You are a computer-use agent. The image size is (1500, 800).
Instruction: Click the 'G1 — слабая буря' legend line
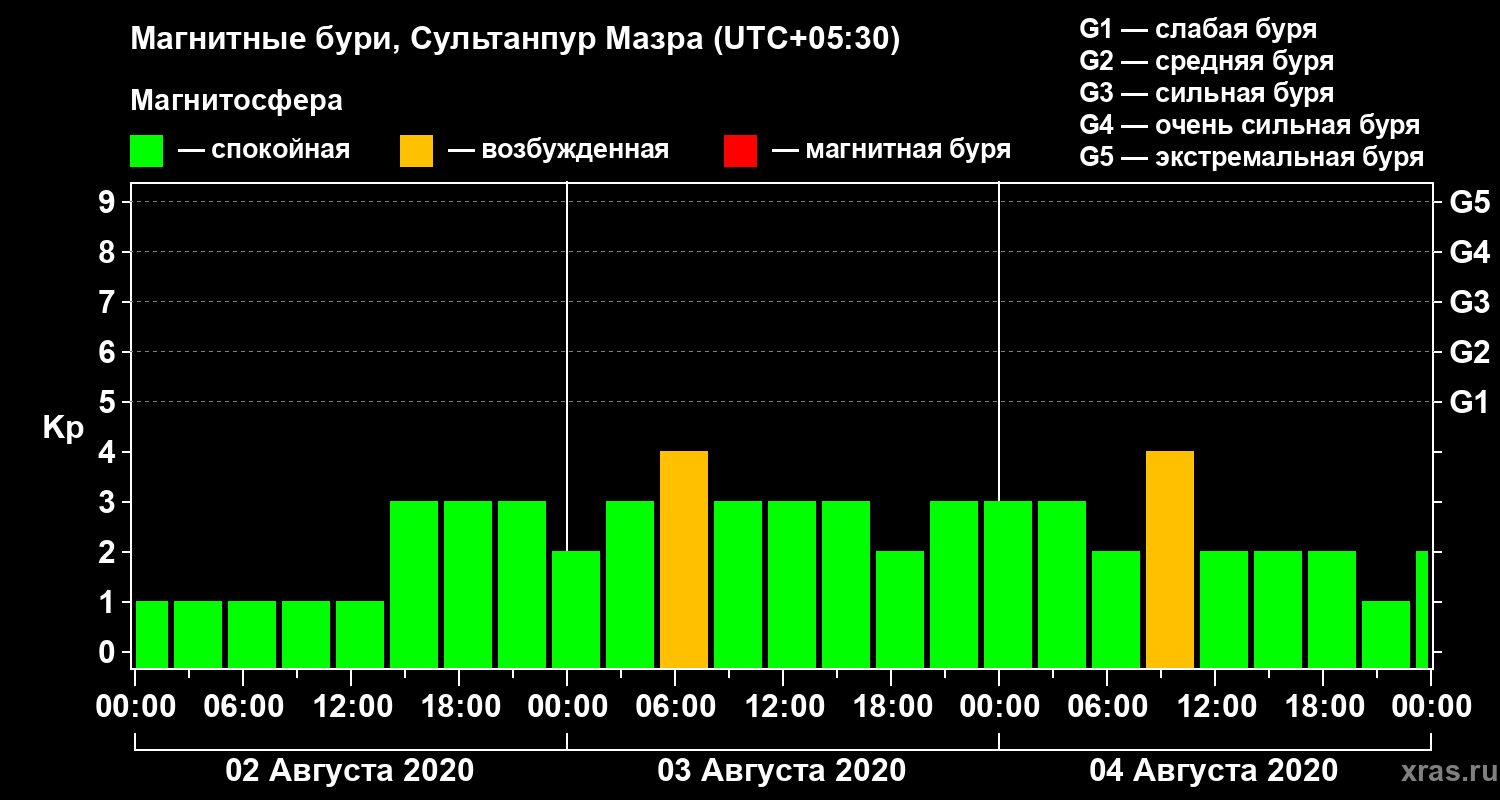click(1198, 29)
